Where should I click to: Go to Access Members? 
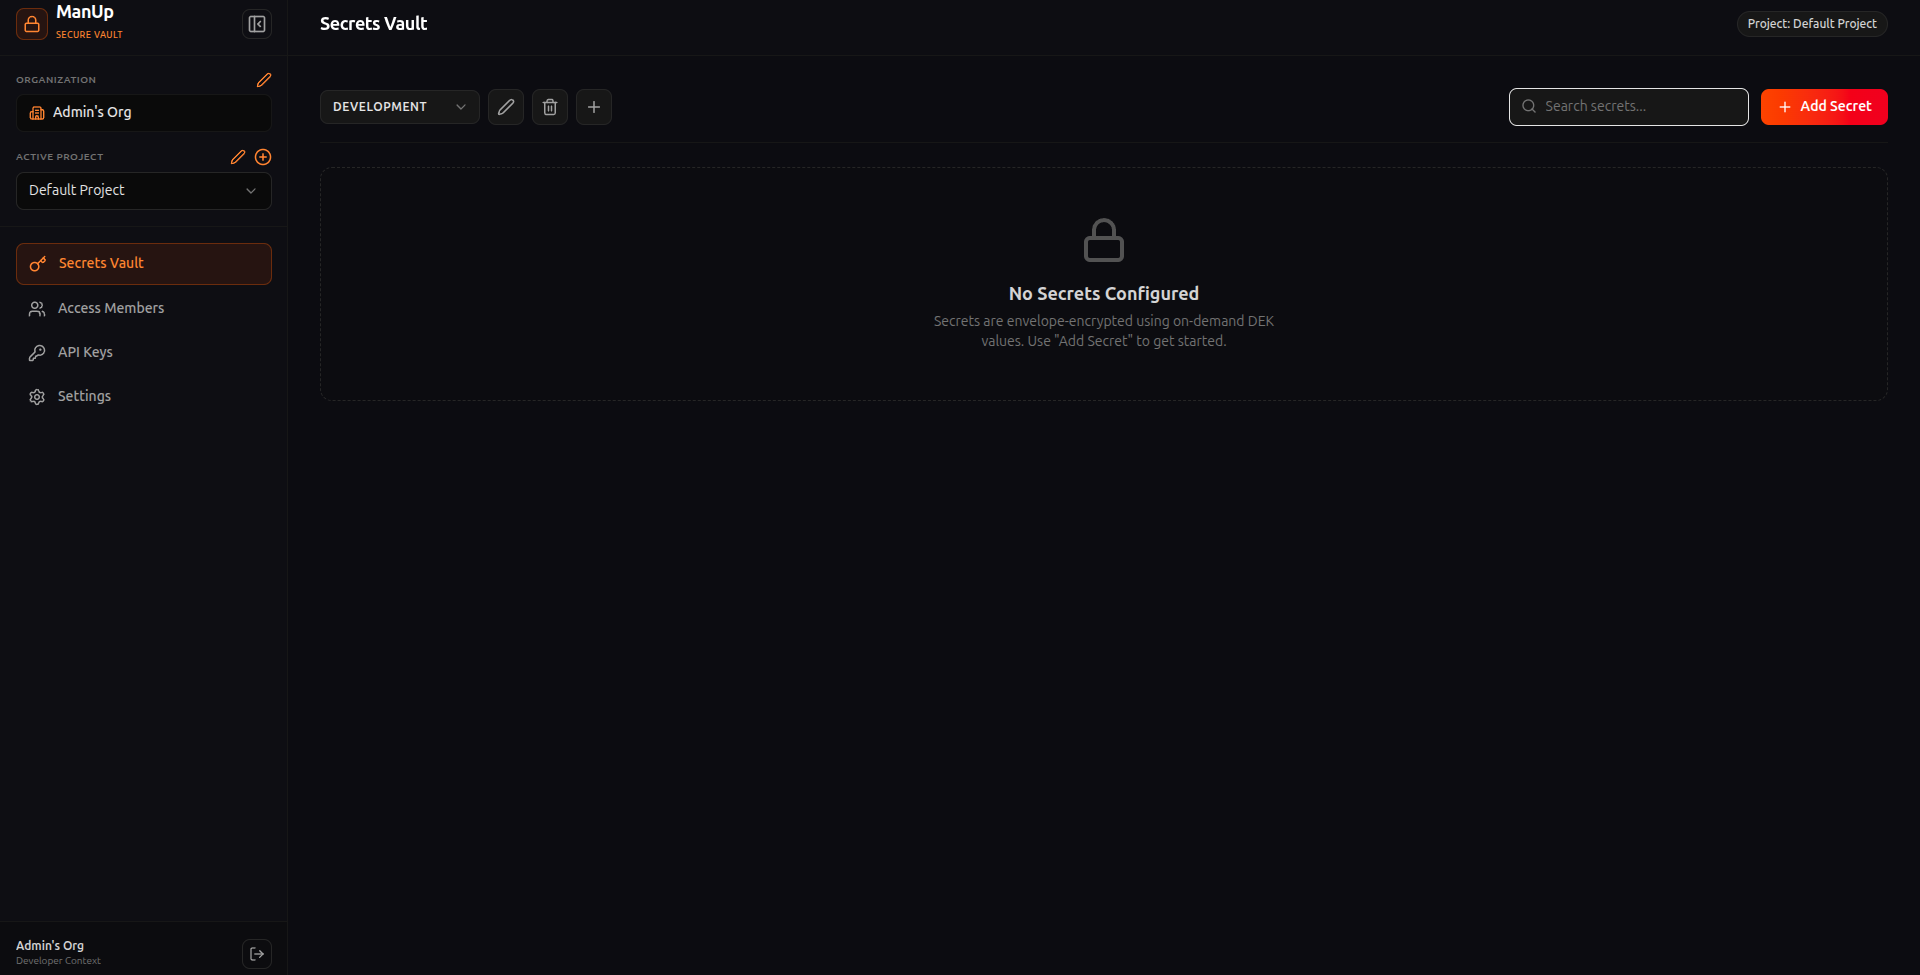tap(144, 309)
